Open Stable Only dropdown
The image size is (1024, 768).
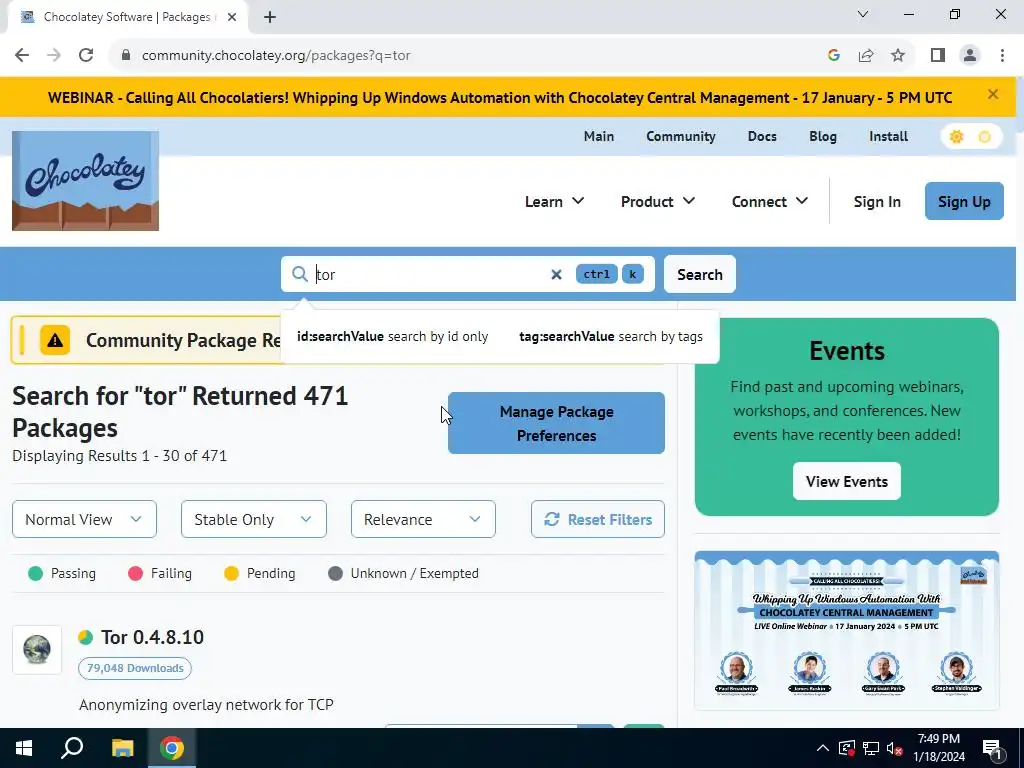tap(253, 519)
